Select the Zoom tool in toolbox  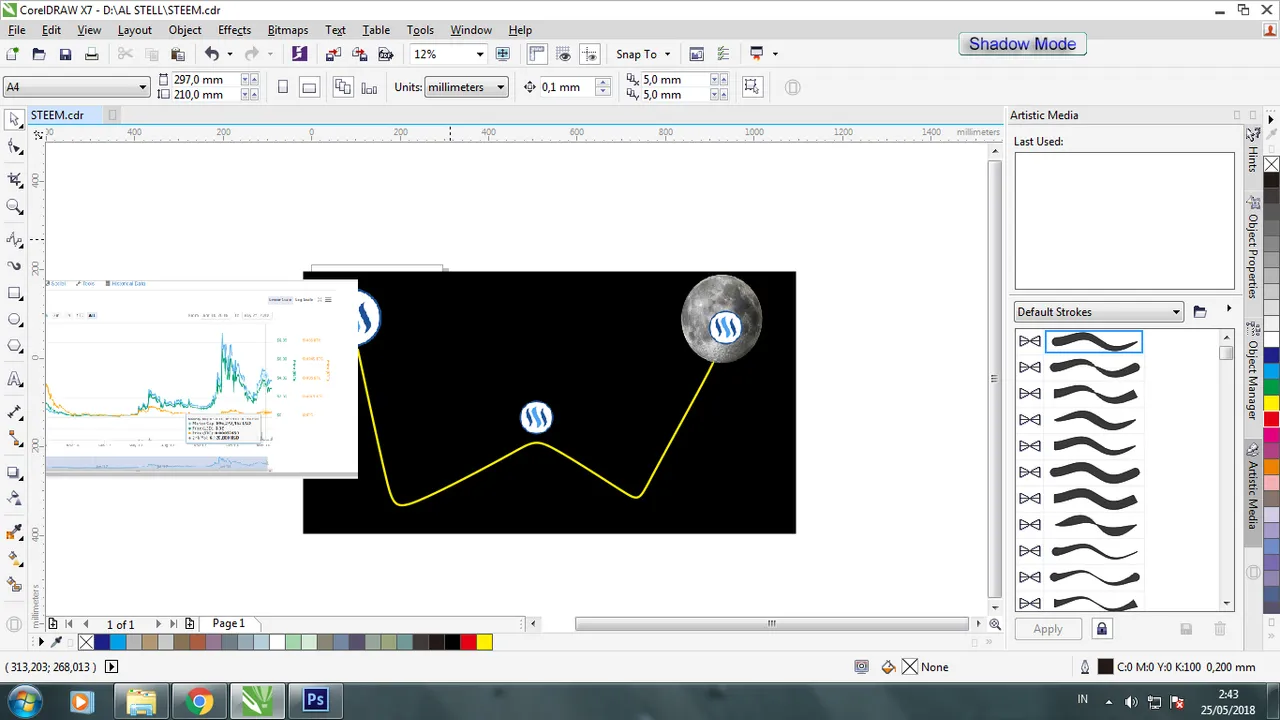[15, 207]
